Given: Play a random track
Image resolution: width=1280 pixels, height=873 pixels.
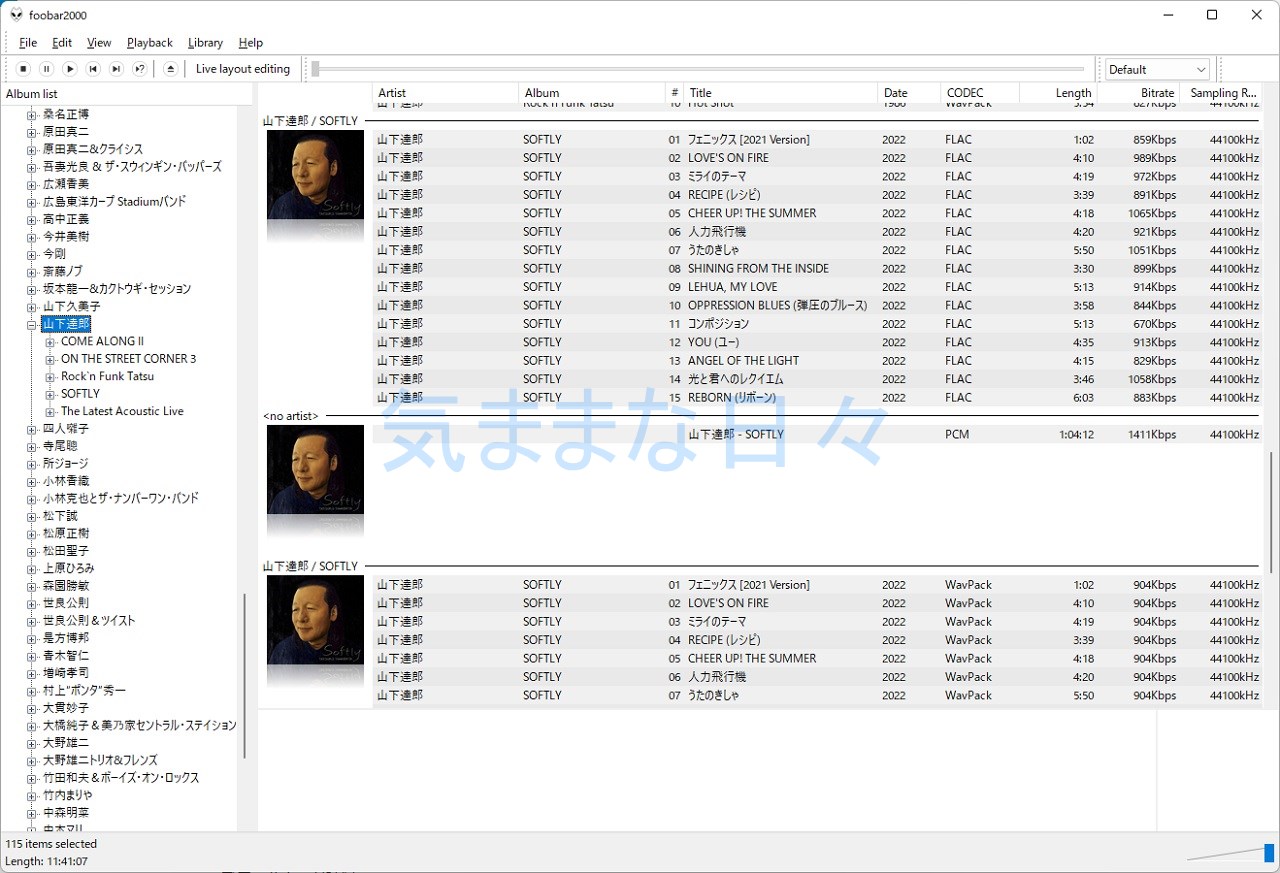Looking at the screenshot, I should tap(140, 69).
